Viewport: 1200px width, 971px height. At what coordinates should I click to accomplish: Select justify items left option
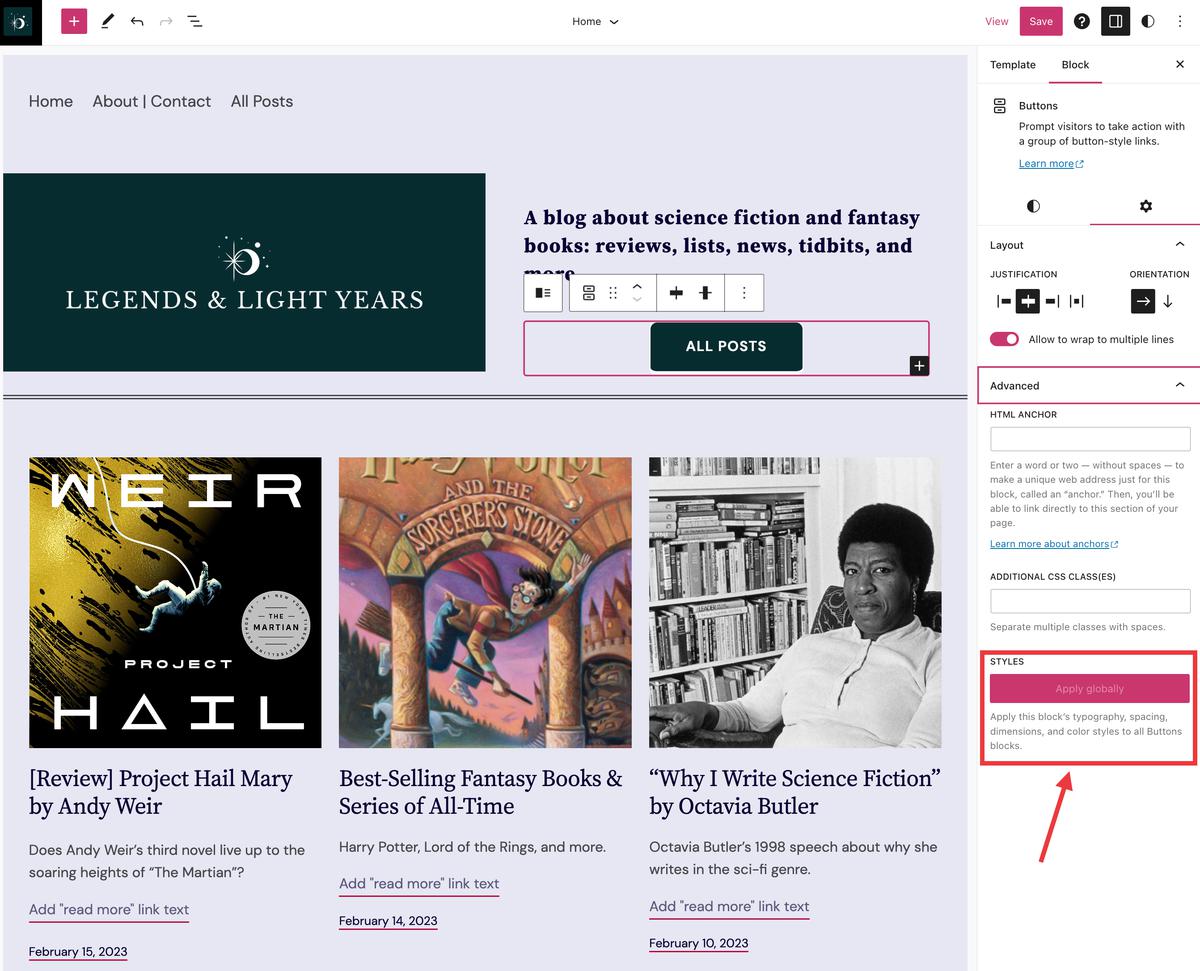coord(1003,301)
